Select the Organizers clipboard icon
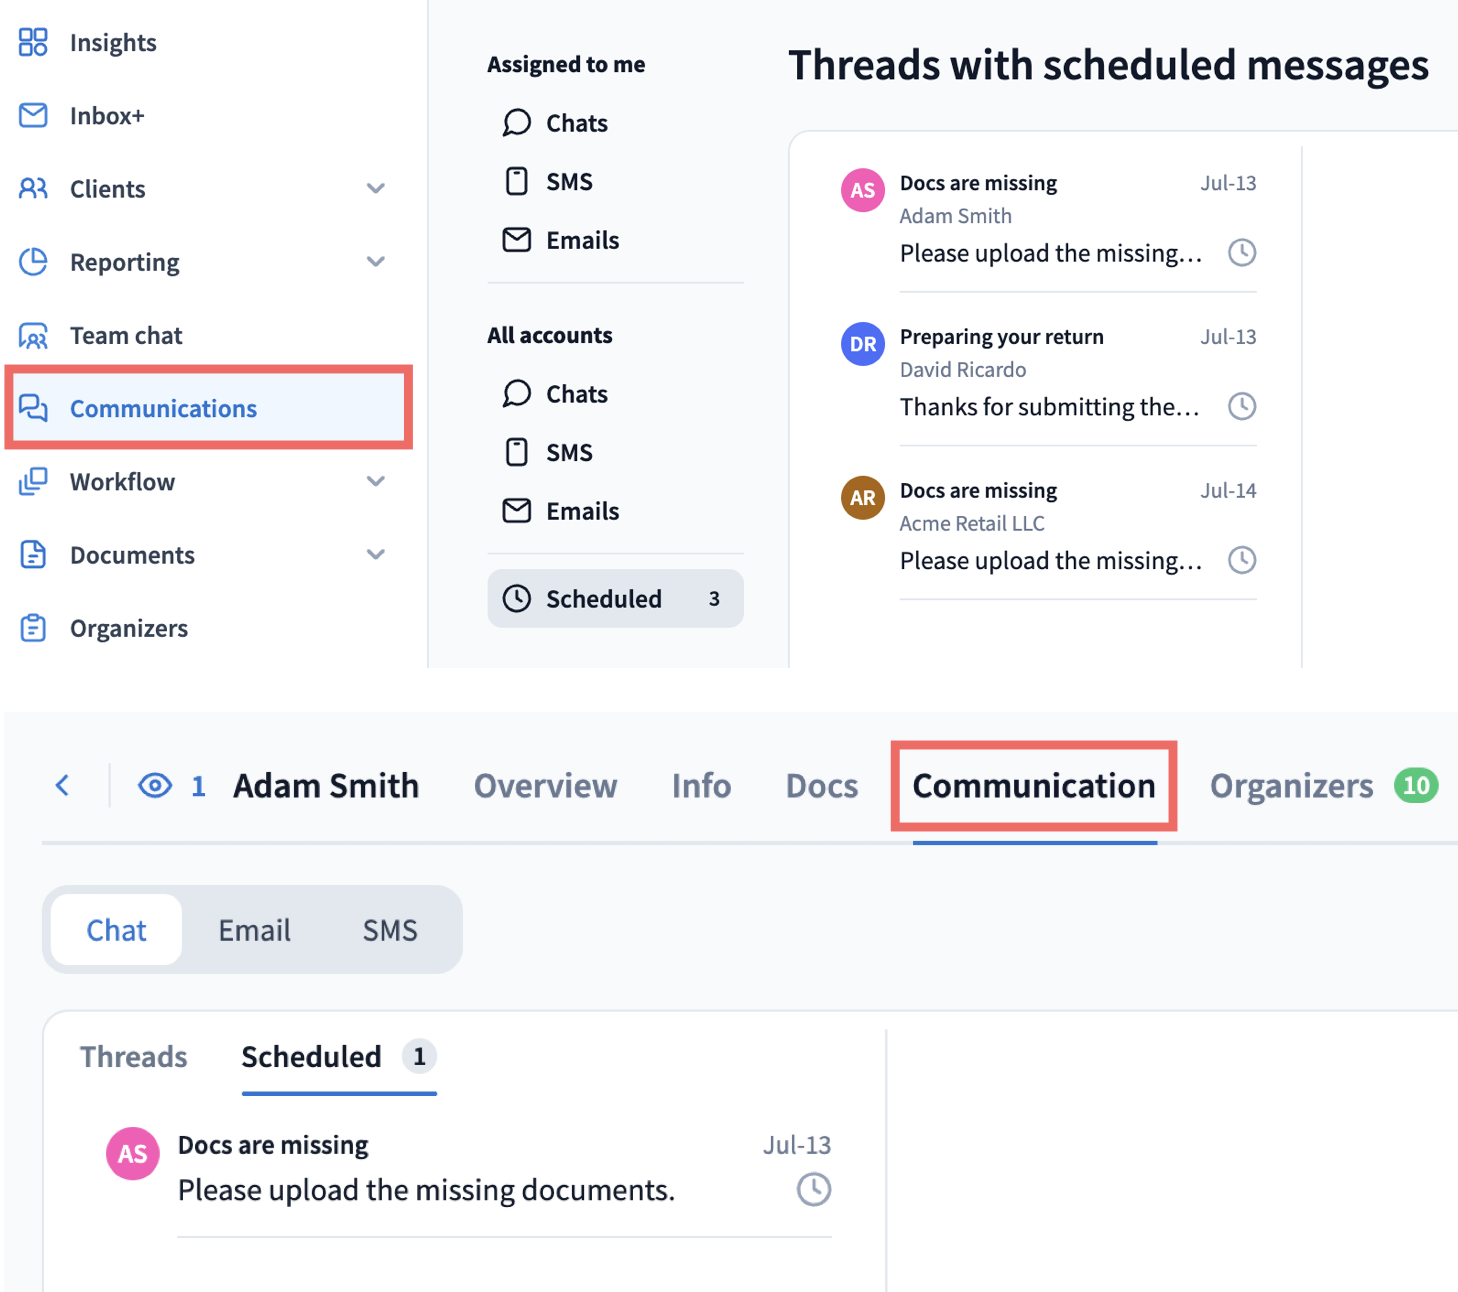Screen dimensions: 1458x1292 (33, 628)
